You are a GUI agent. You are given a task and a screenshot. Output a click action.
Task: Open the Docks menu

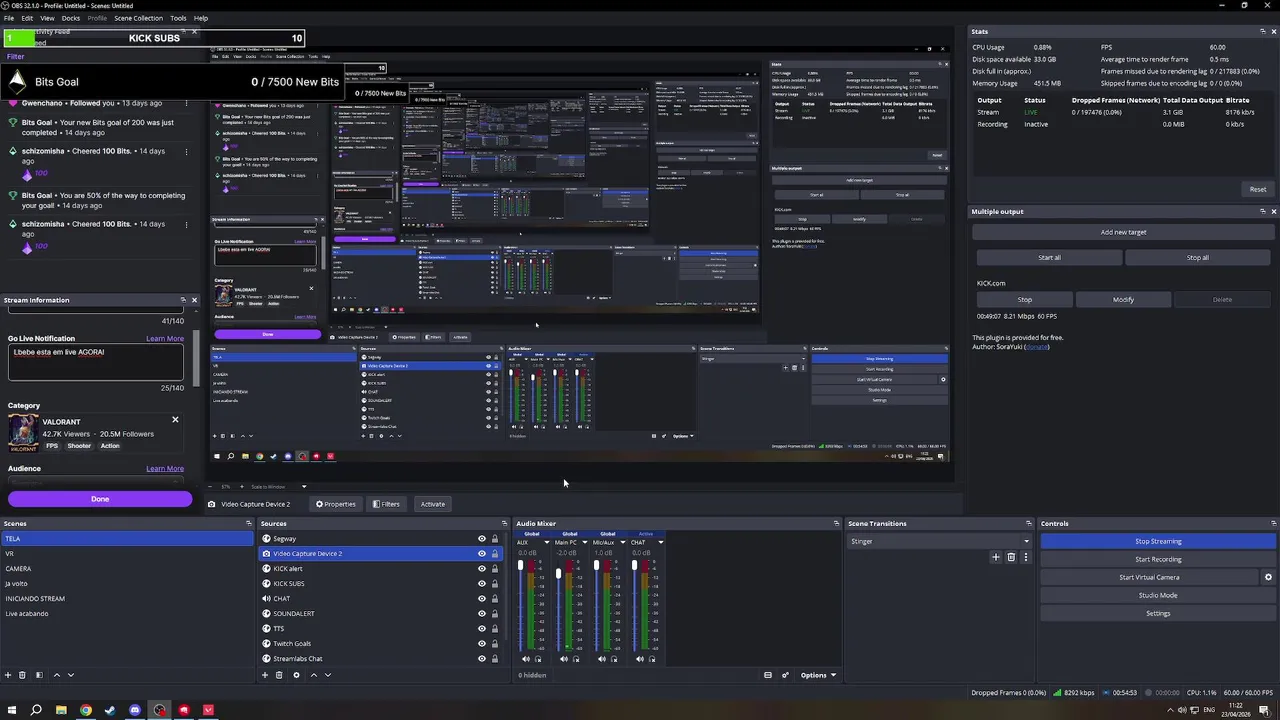71,18
